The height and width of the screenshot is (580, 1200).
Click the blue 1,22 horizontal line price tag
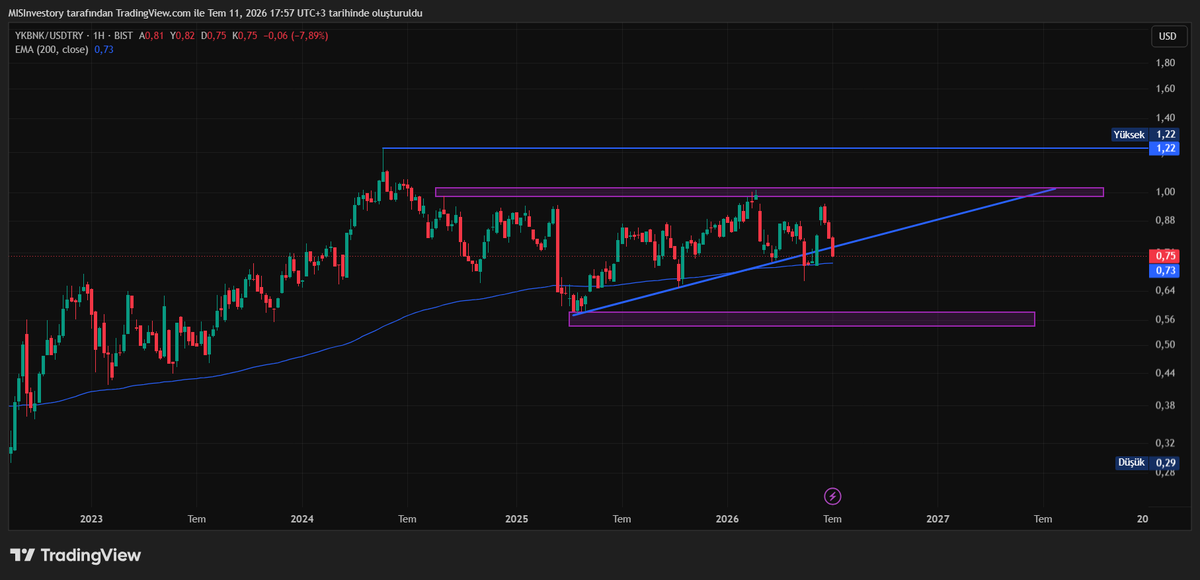[x=1165, y=148]
